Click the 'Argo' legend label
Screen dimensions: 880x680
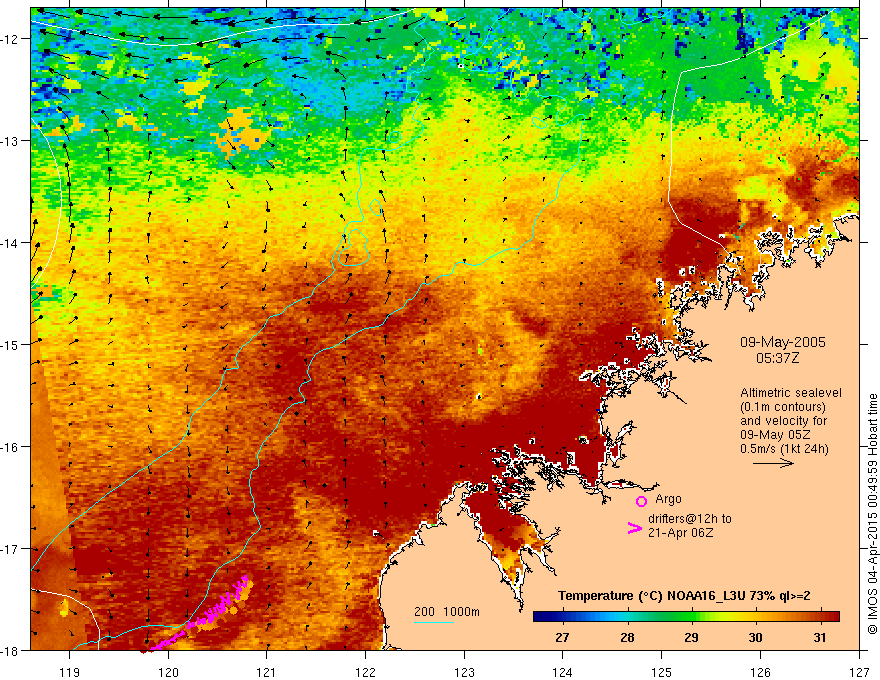coord(668,499)
